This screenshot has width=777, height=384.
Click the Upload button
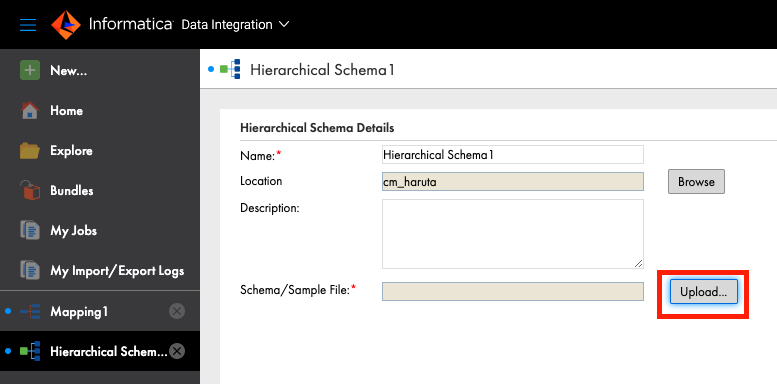pyautogui.click(x=704, y=292)
